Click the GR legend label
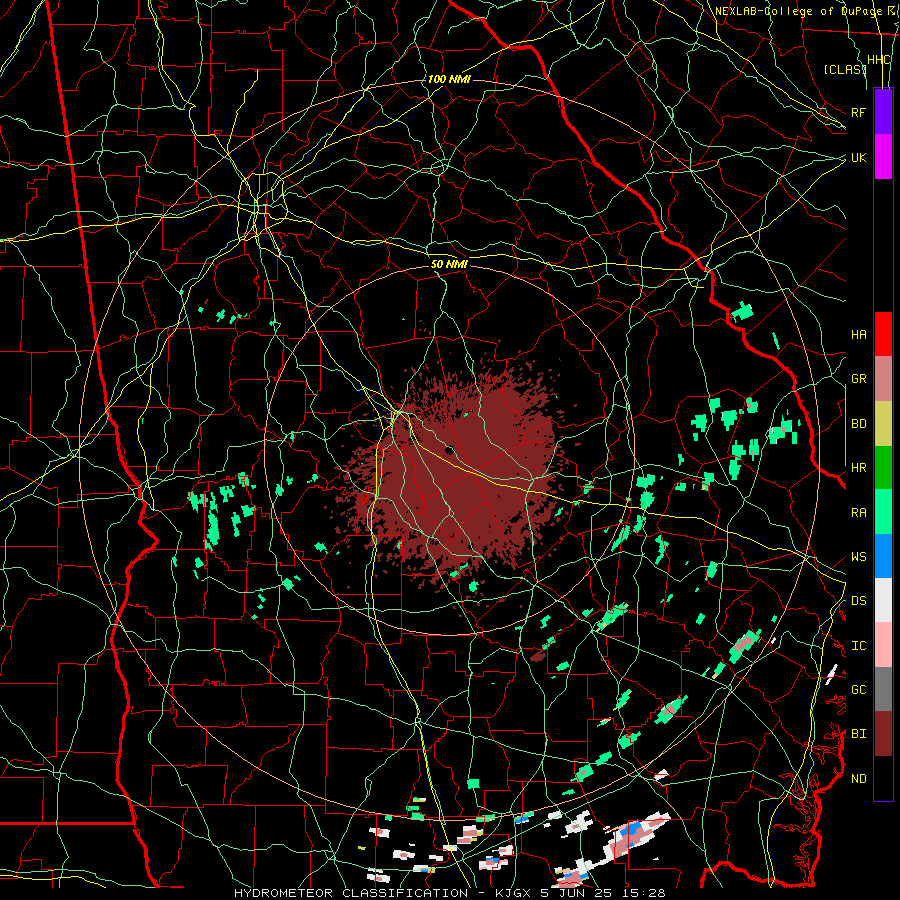The image size is (900, 900). [x=858, y=379]
